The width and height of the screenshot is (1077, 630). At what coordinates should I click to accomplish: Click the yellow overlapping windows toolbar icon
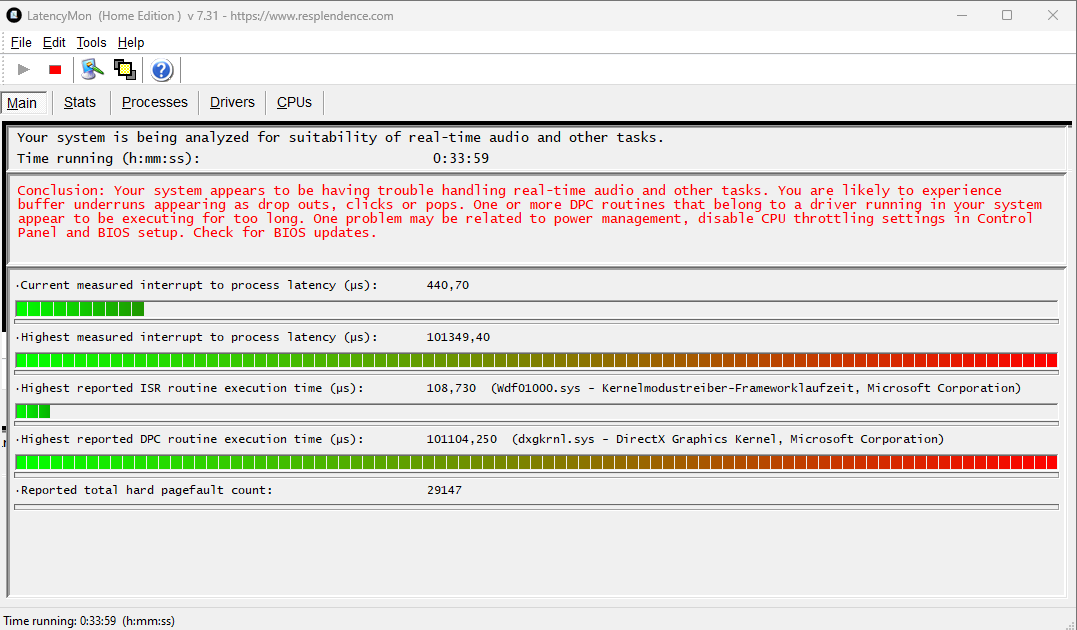point(124,69)
